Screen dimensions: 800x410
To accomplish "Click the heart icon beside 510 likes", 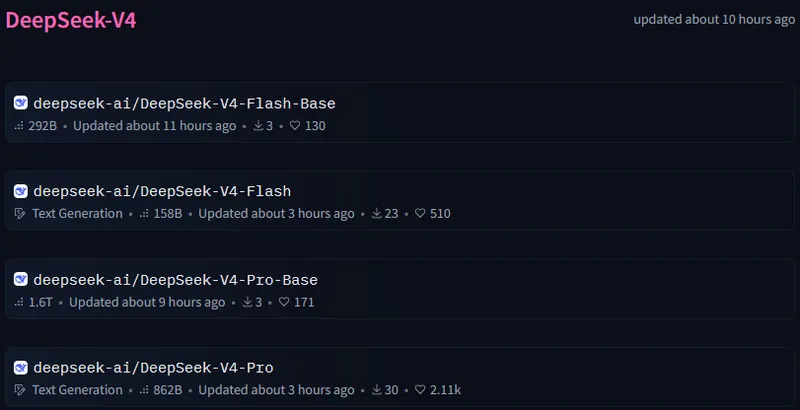I will 420,214.
